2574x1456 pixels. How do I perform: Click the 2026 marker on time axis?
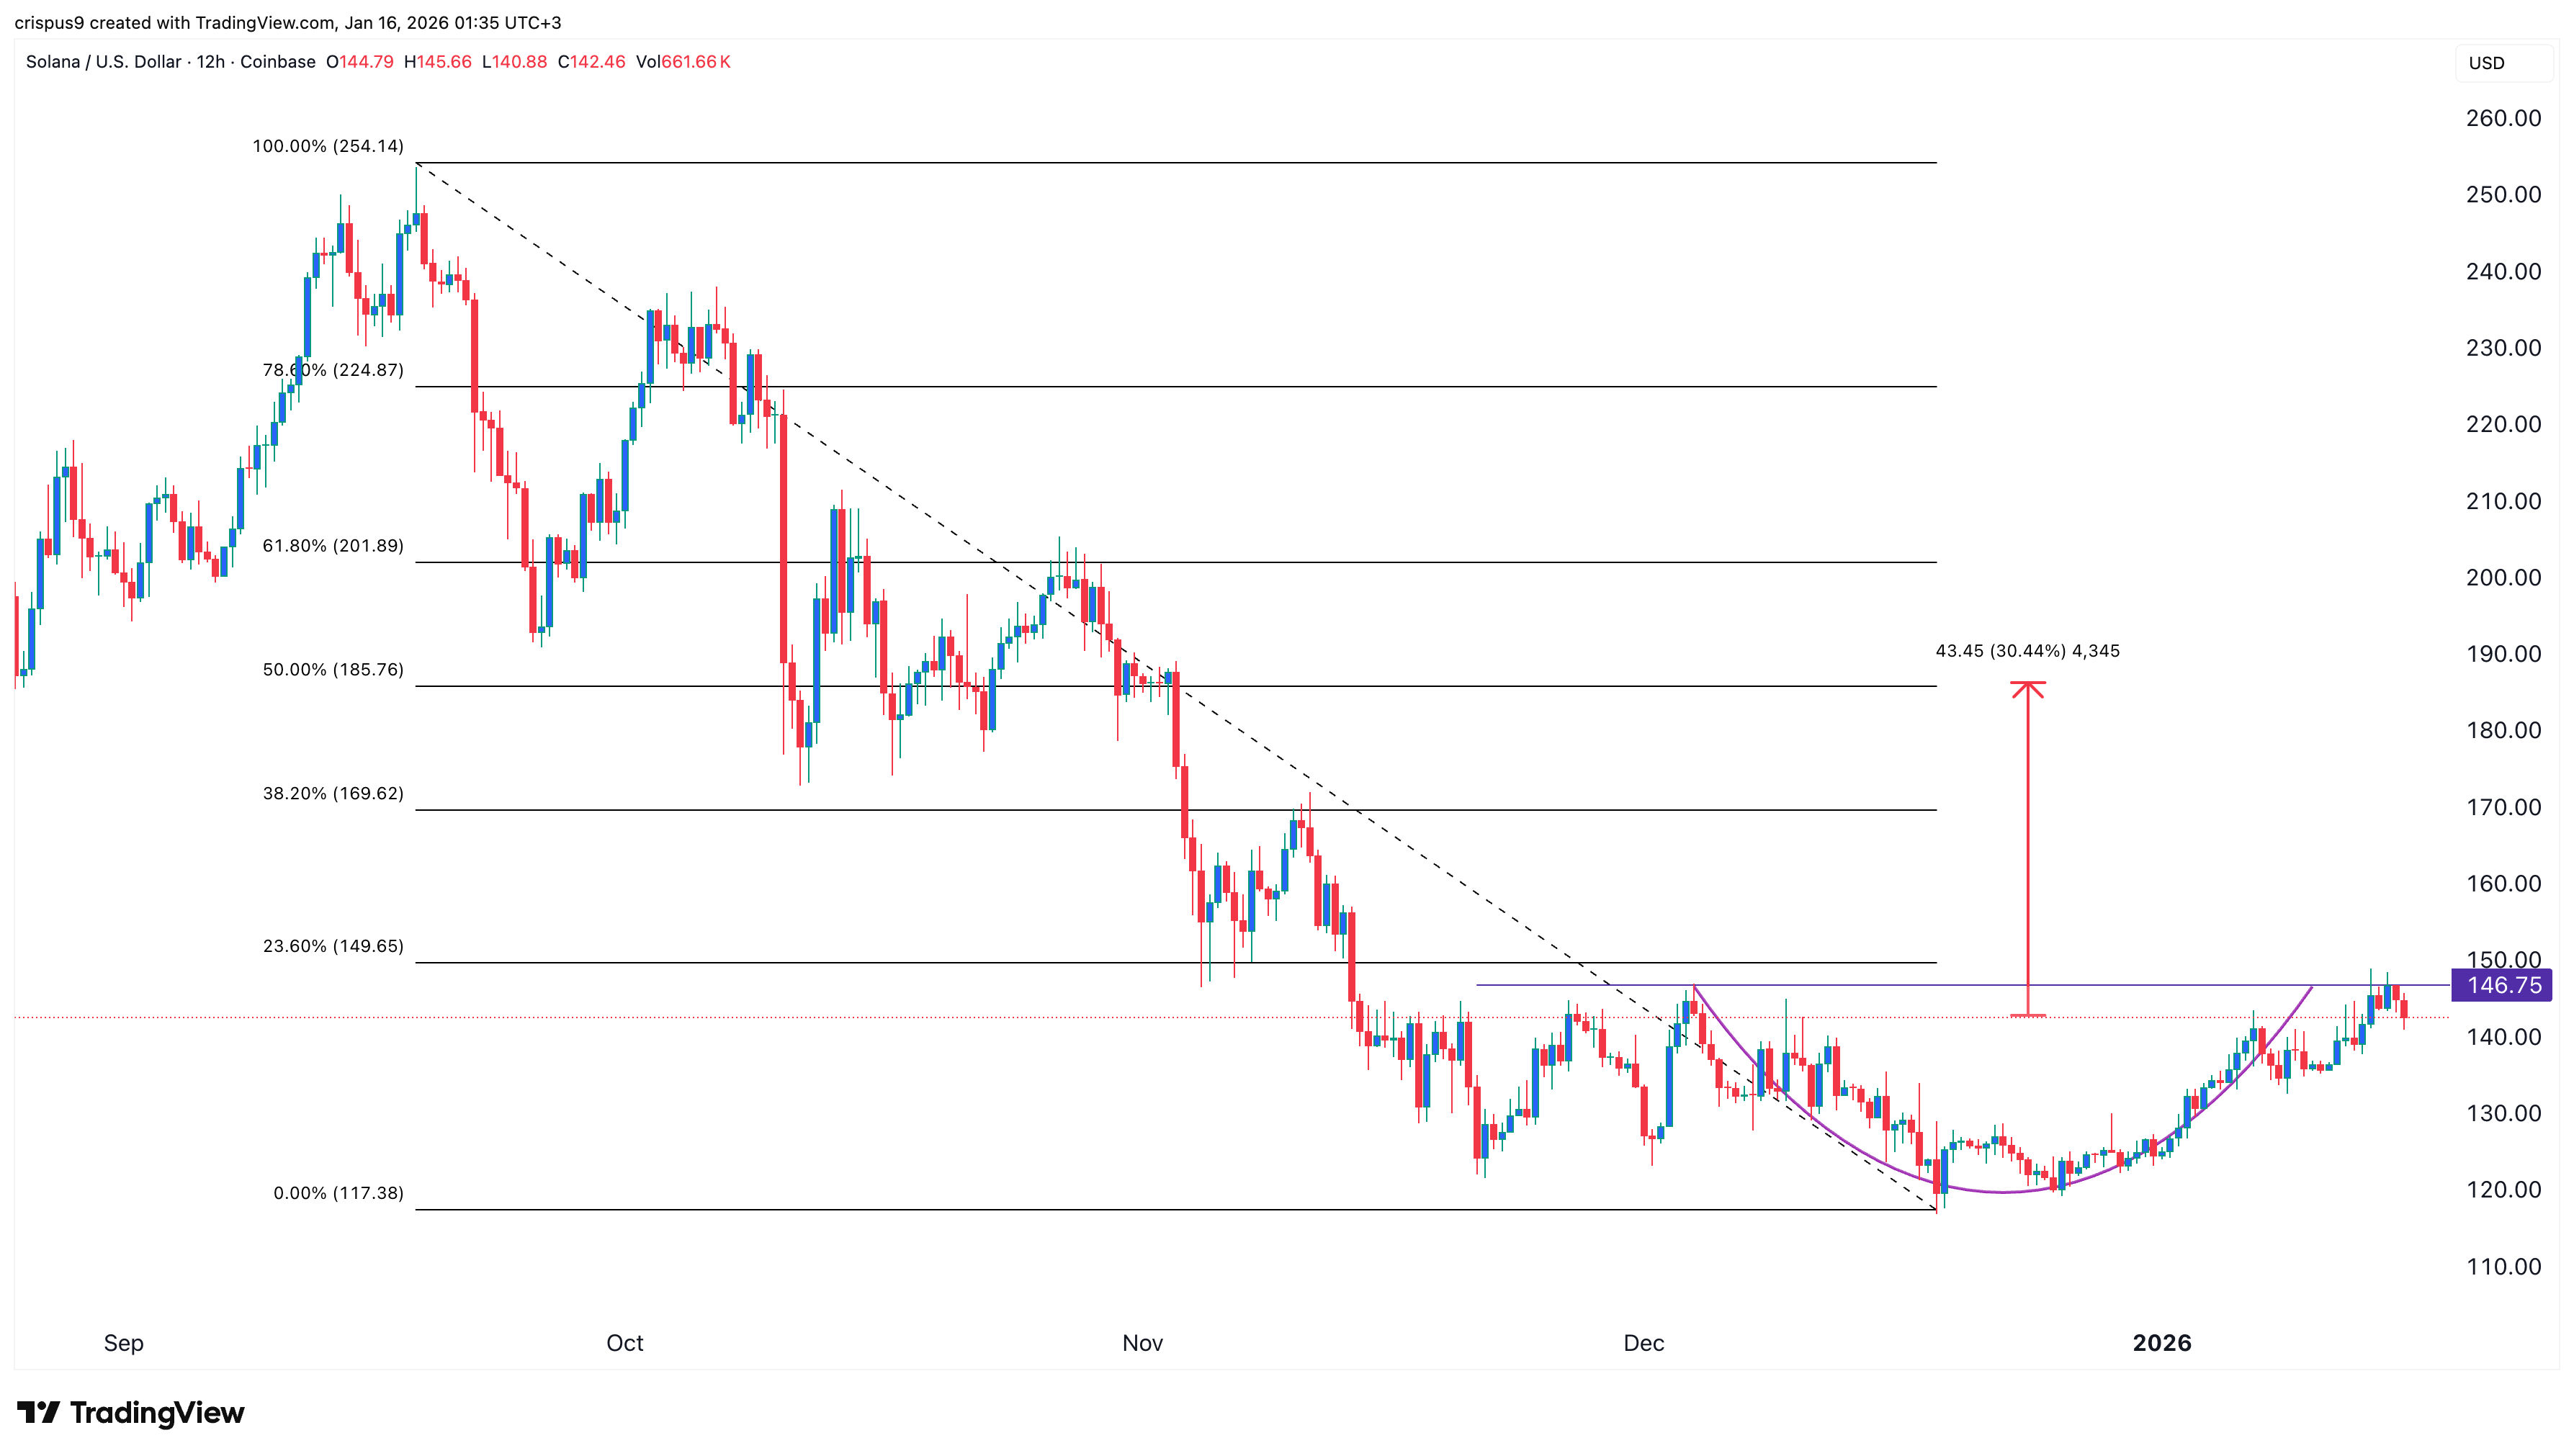[2161, 1343]
